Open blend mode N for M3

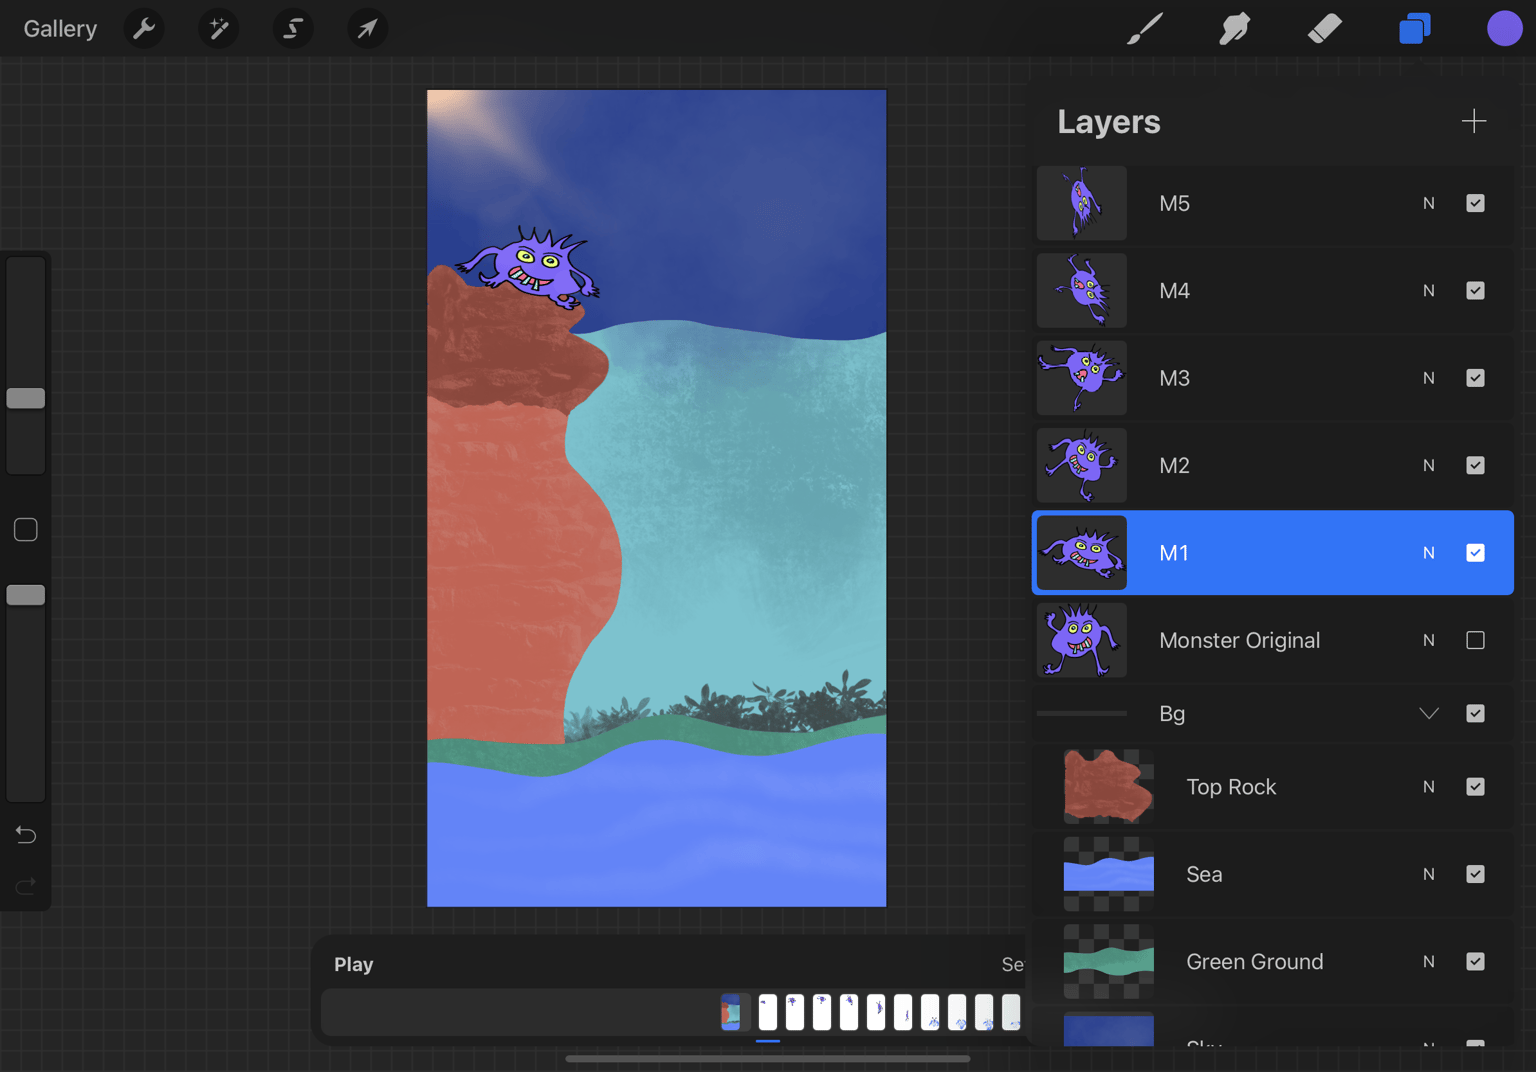tap(1429, 378)
